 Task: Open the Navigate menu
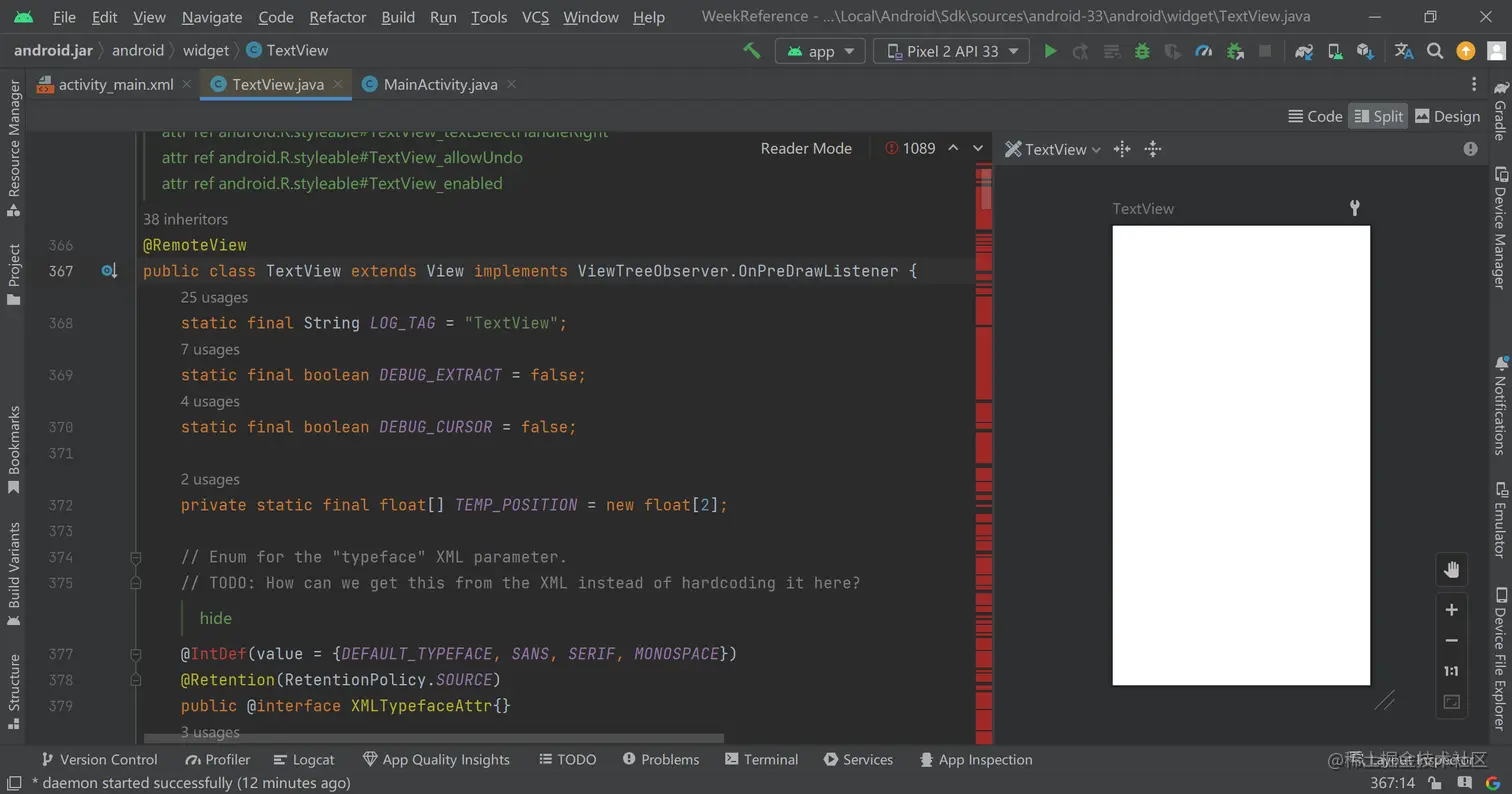pos(212,17)
